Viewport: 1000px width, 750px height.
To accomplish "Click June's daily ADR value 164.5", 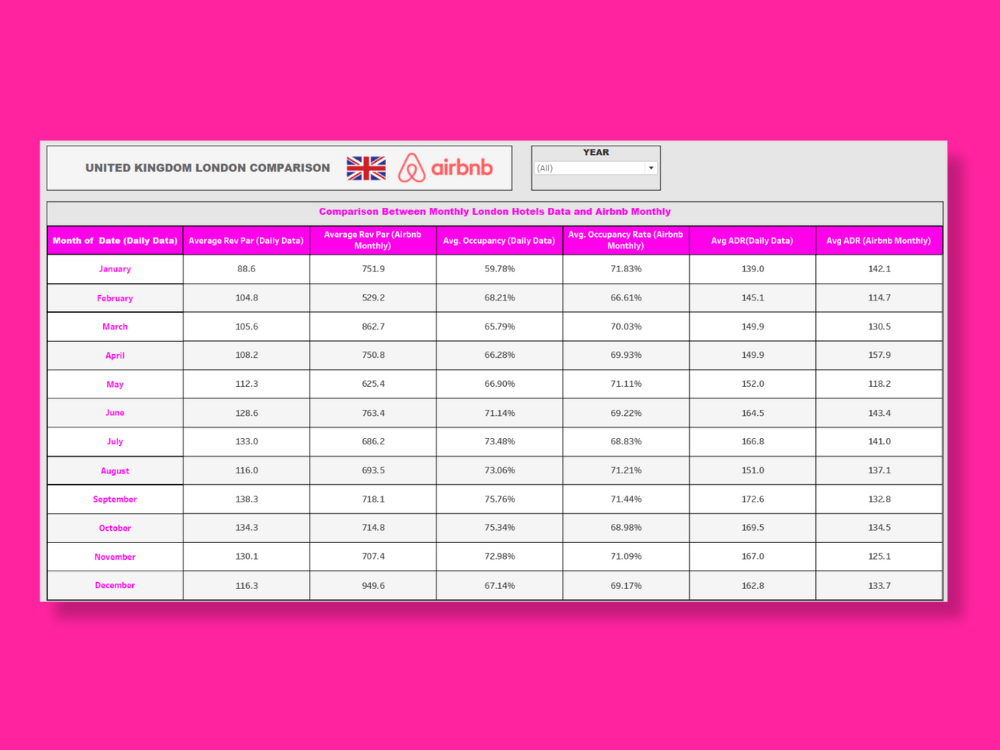I will click(753, 413).
